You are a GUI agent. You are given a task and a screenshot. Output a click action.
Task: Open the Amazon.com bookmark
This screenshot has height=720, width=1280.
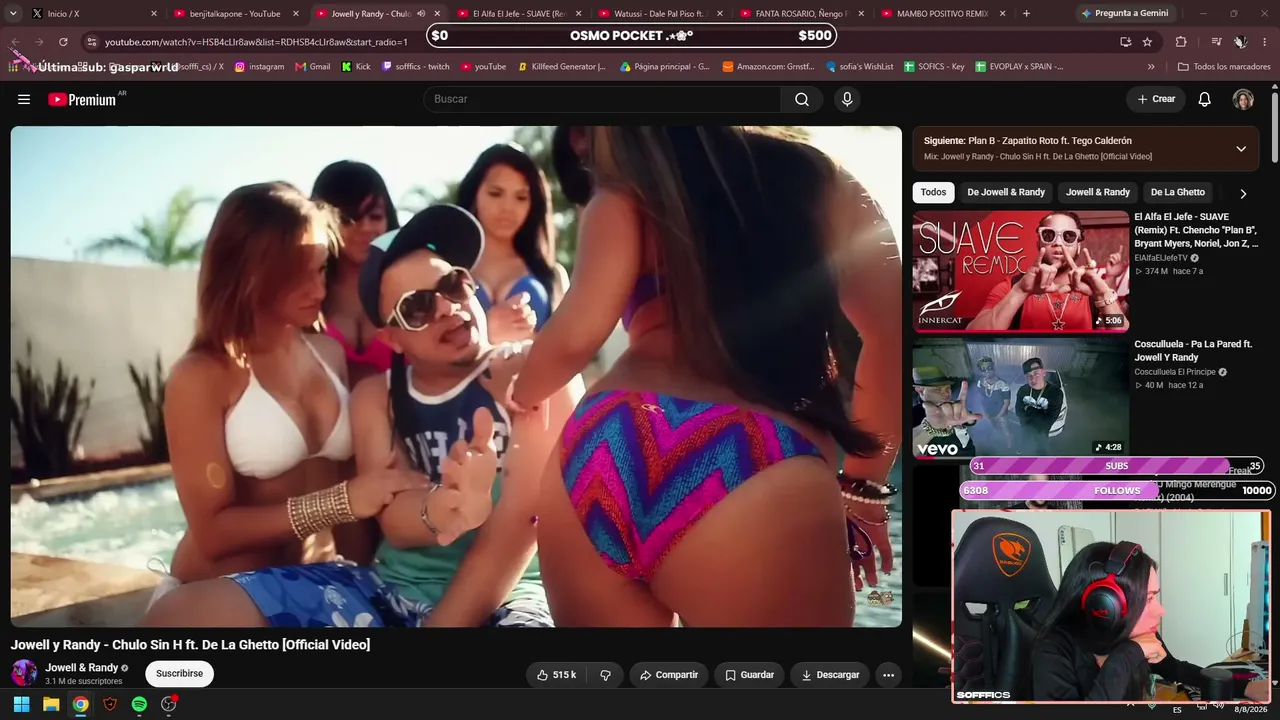769,67
